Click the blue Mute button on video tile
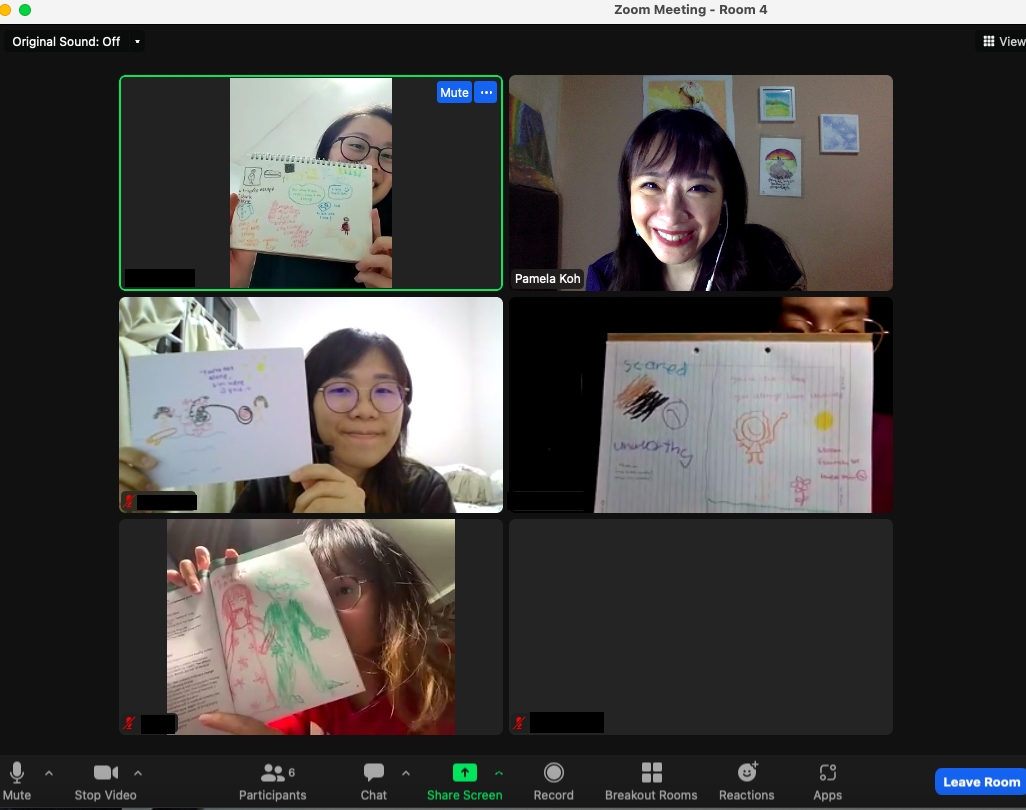 pos(454,92)
